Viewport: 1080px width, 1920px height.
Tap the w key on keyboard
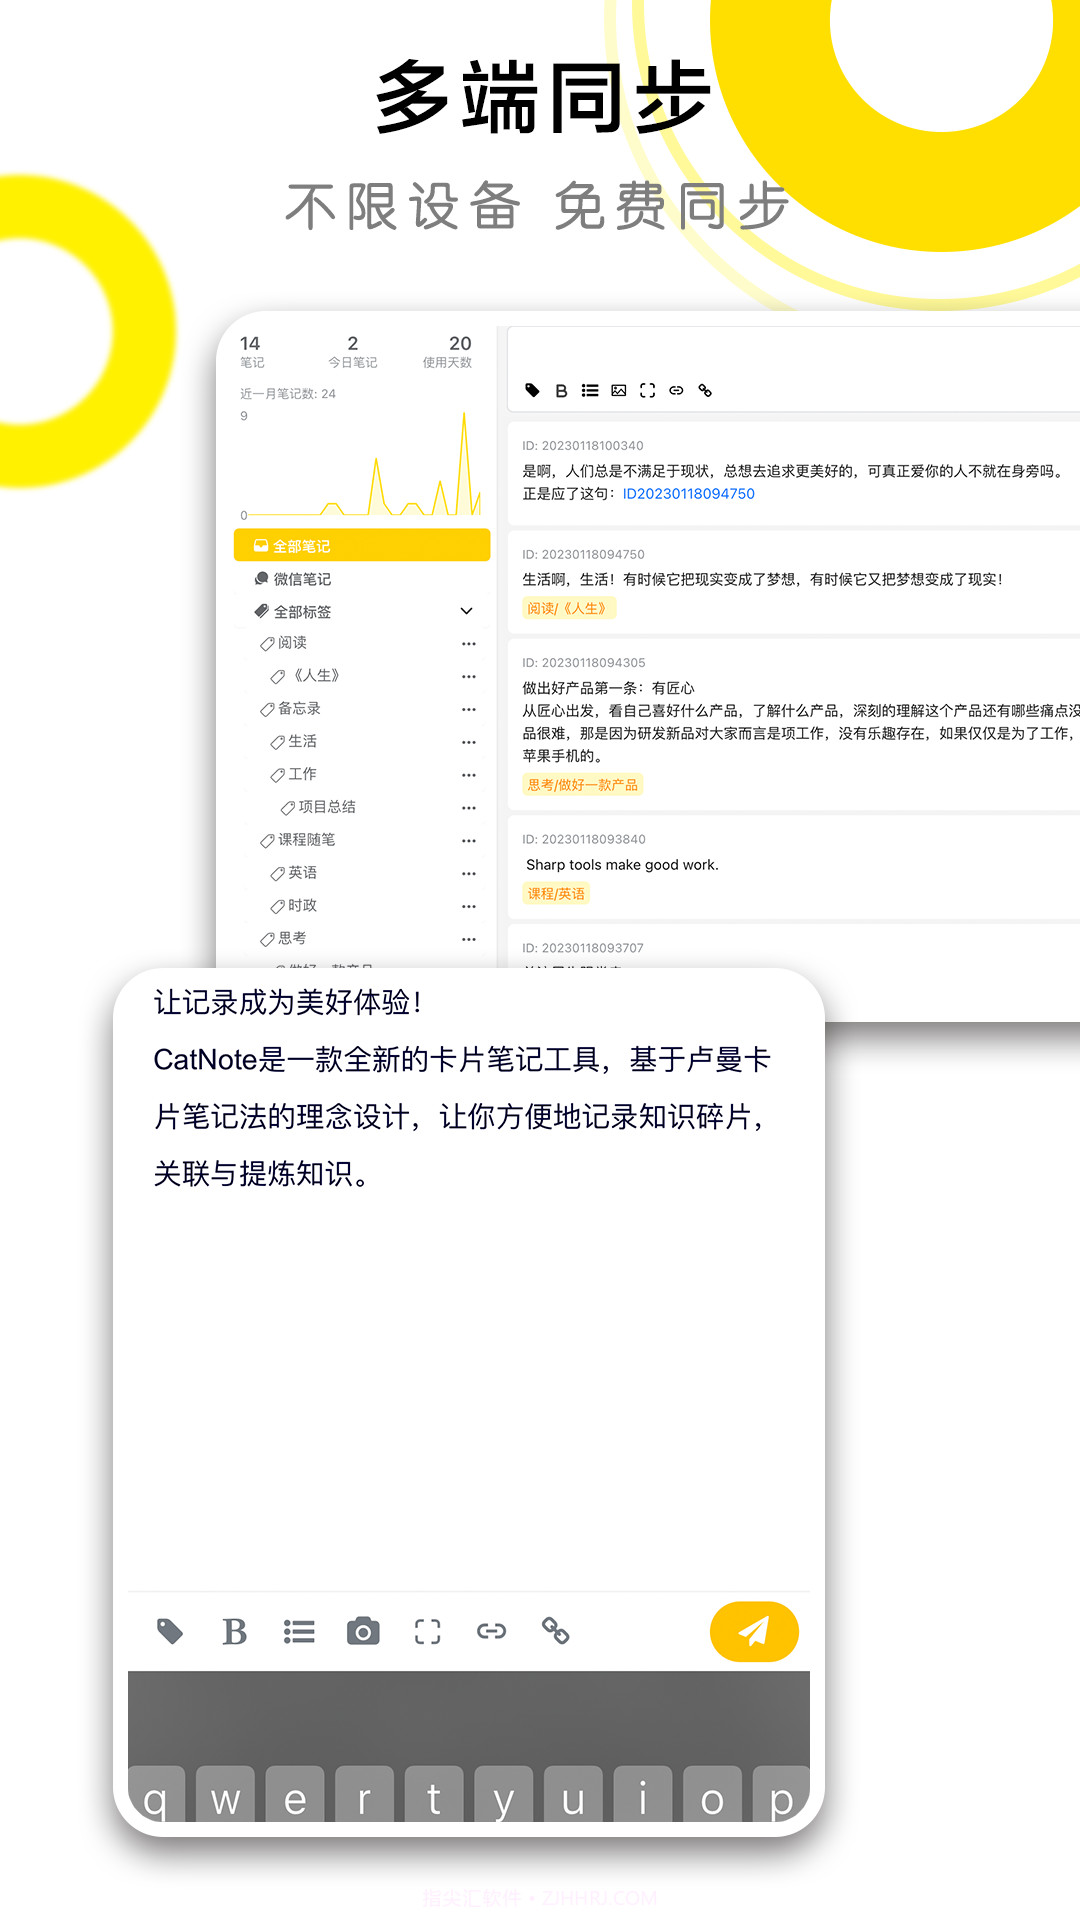pyautogui.click(x=226, y=1796)
